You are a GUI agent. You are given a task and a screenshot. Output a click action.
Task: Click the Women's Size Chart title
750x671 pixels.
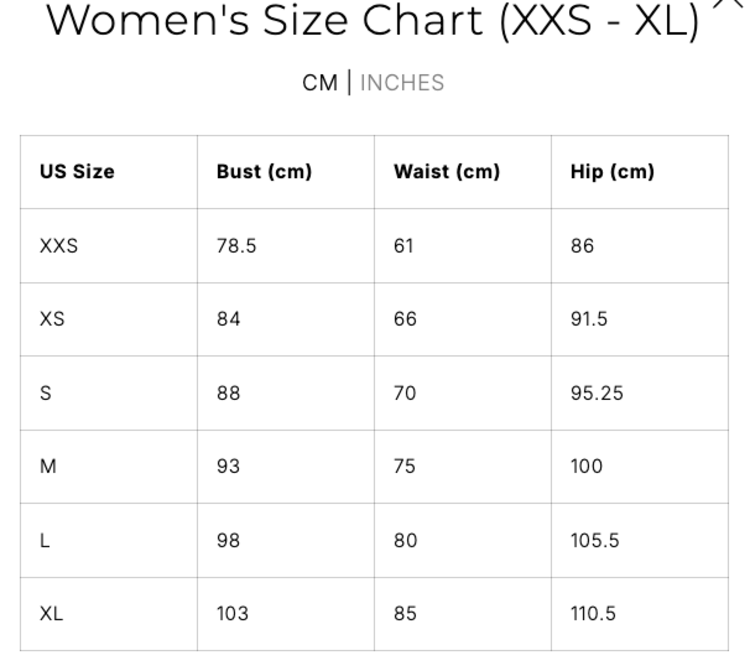[x=373, y=21]
